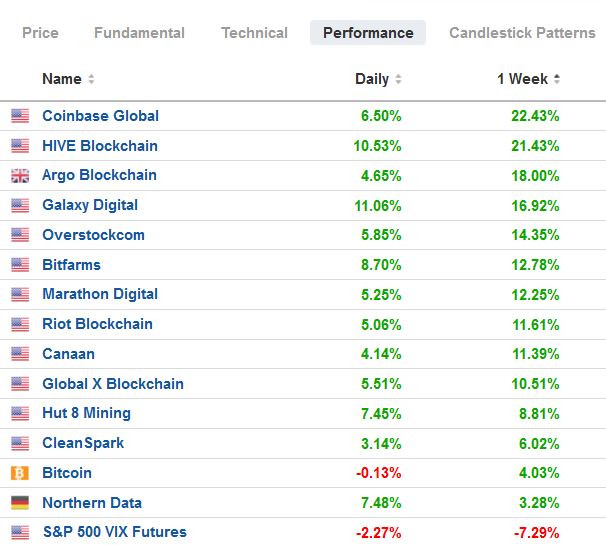The height and width of the screenshot is (553, 606).
Task: Select the Performance tab
Action: point(368,33)
